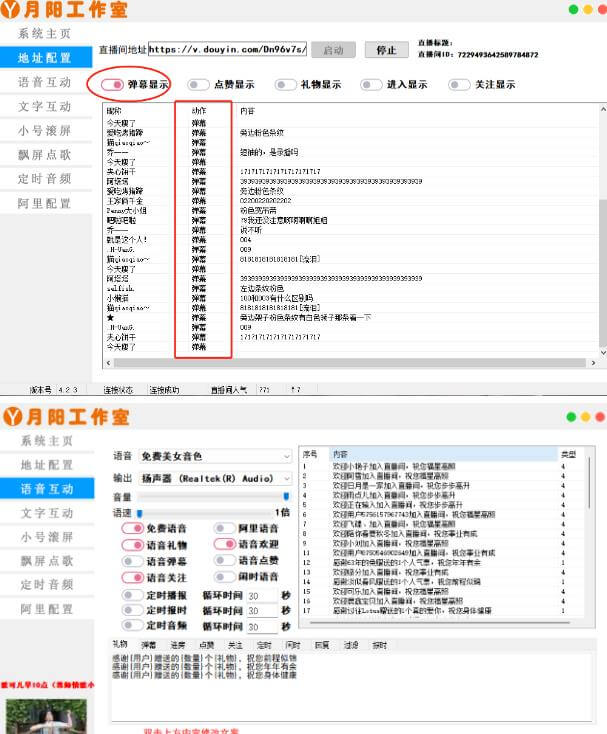Open 小号滚屏 in the 地址配置 window sidebar
The width and height of the screenshot is (607, 734).
click(x=45, y=131)
